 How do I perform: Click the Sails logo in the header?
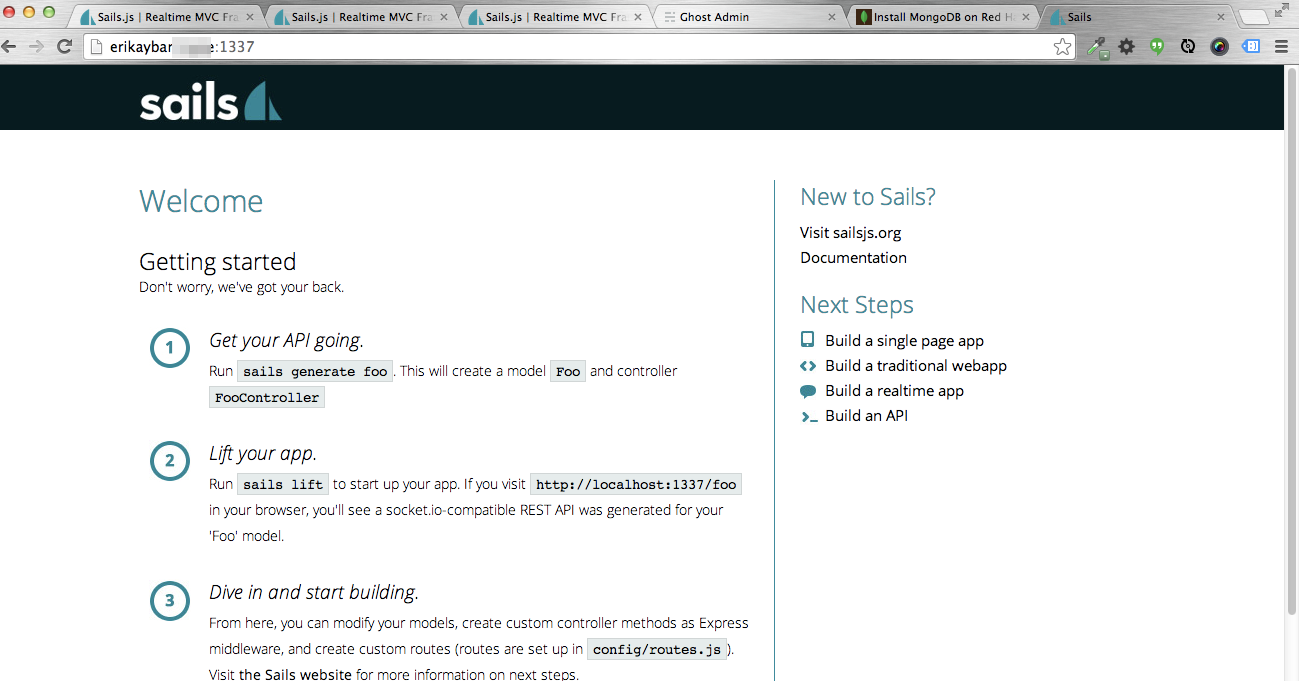pyautogui.click(x=210, y=101)
